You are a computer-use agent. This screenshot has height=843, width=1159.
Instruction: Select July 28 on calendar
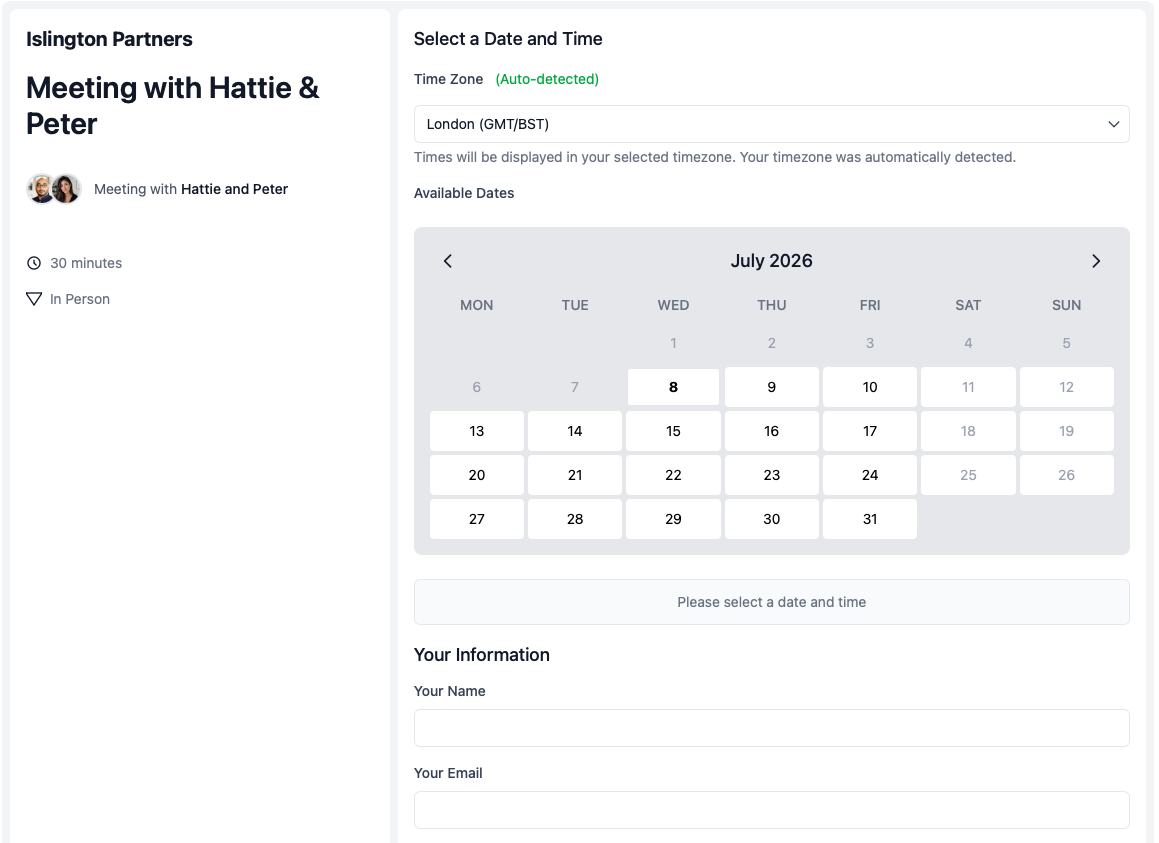click(575, 519)
